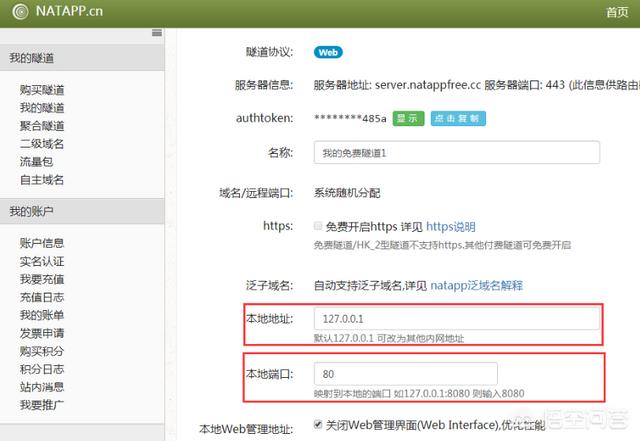Uncheck 关闭Web管理界面 checkbox

click(318, 424)
